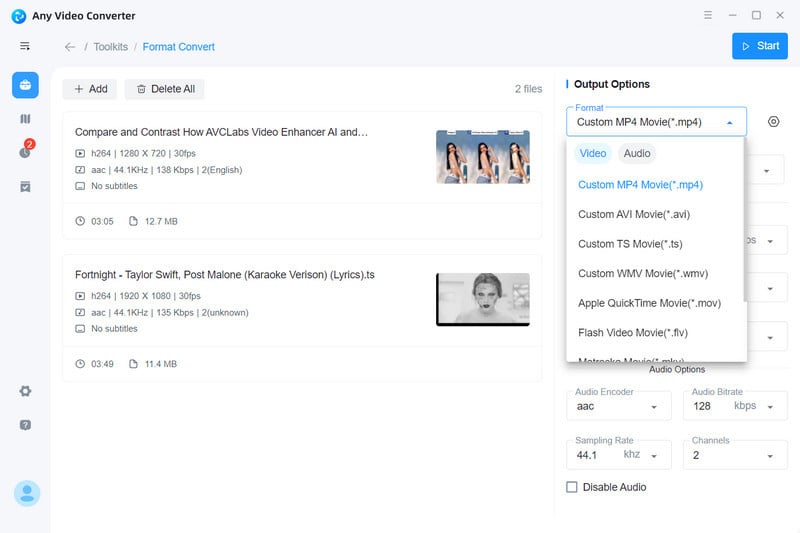This screenshot has height=533, width=800.
Task: Click the Compare and Contrast file title
Action: tap(221, 132)
